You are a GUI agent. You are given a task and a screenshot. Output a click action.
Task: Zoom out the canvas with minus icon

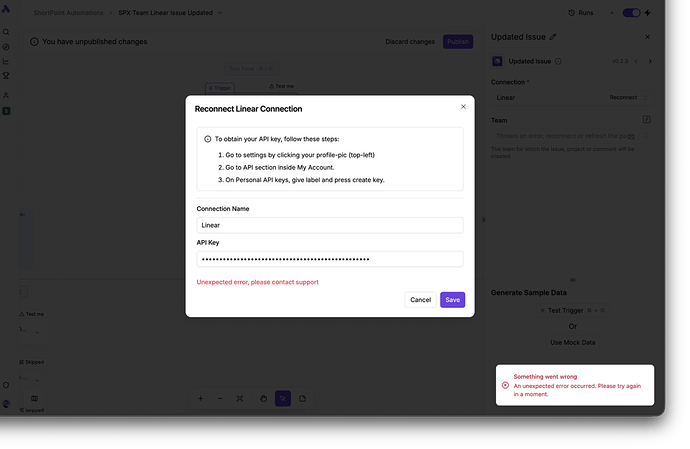[220, 398]
